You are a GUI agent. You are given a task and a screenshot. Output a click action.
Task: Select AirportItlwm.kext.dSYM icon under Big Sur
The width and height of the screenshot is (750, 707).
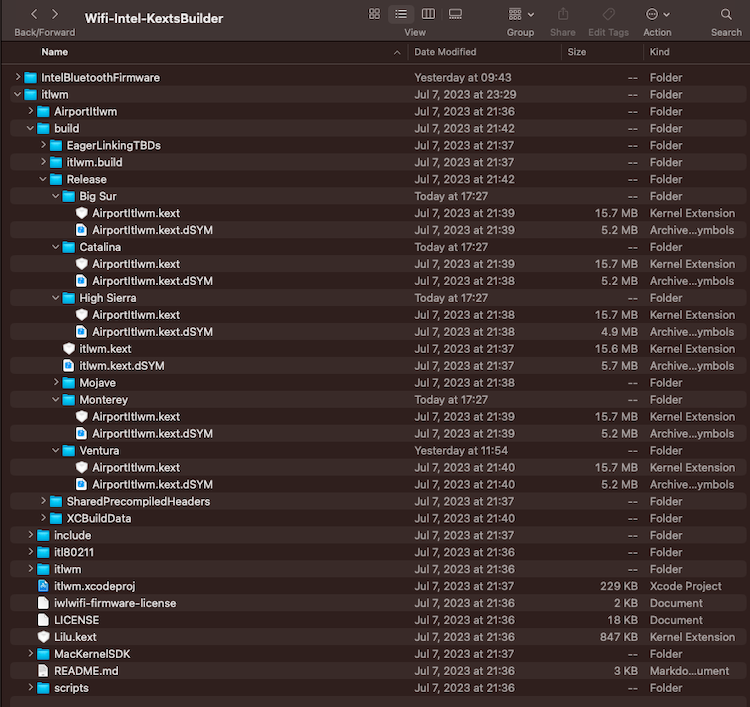(81, 230)
